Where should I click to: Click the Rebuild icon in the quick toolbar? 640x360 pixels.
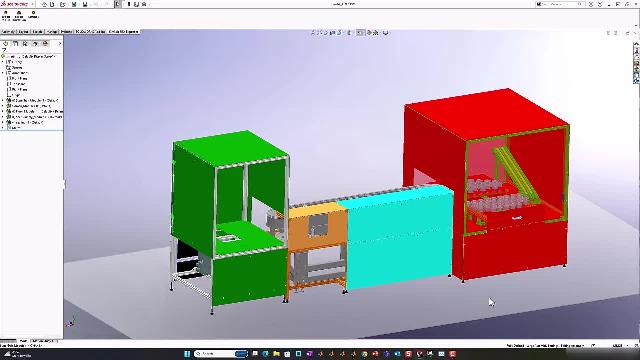pos(129,4)
